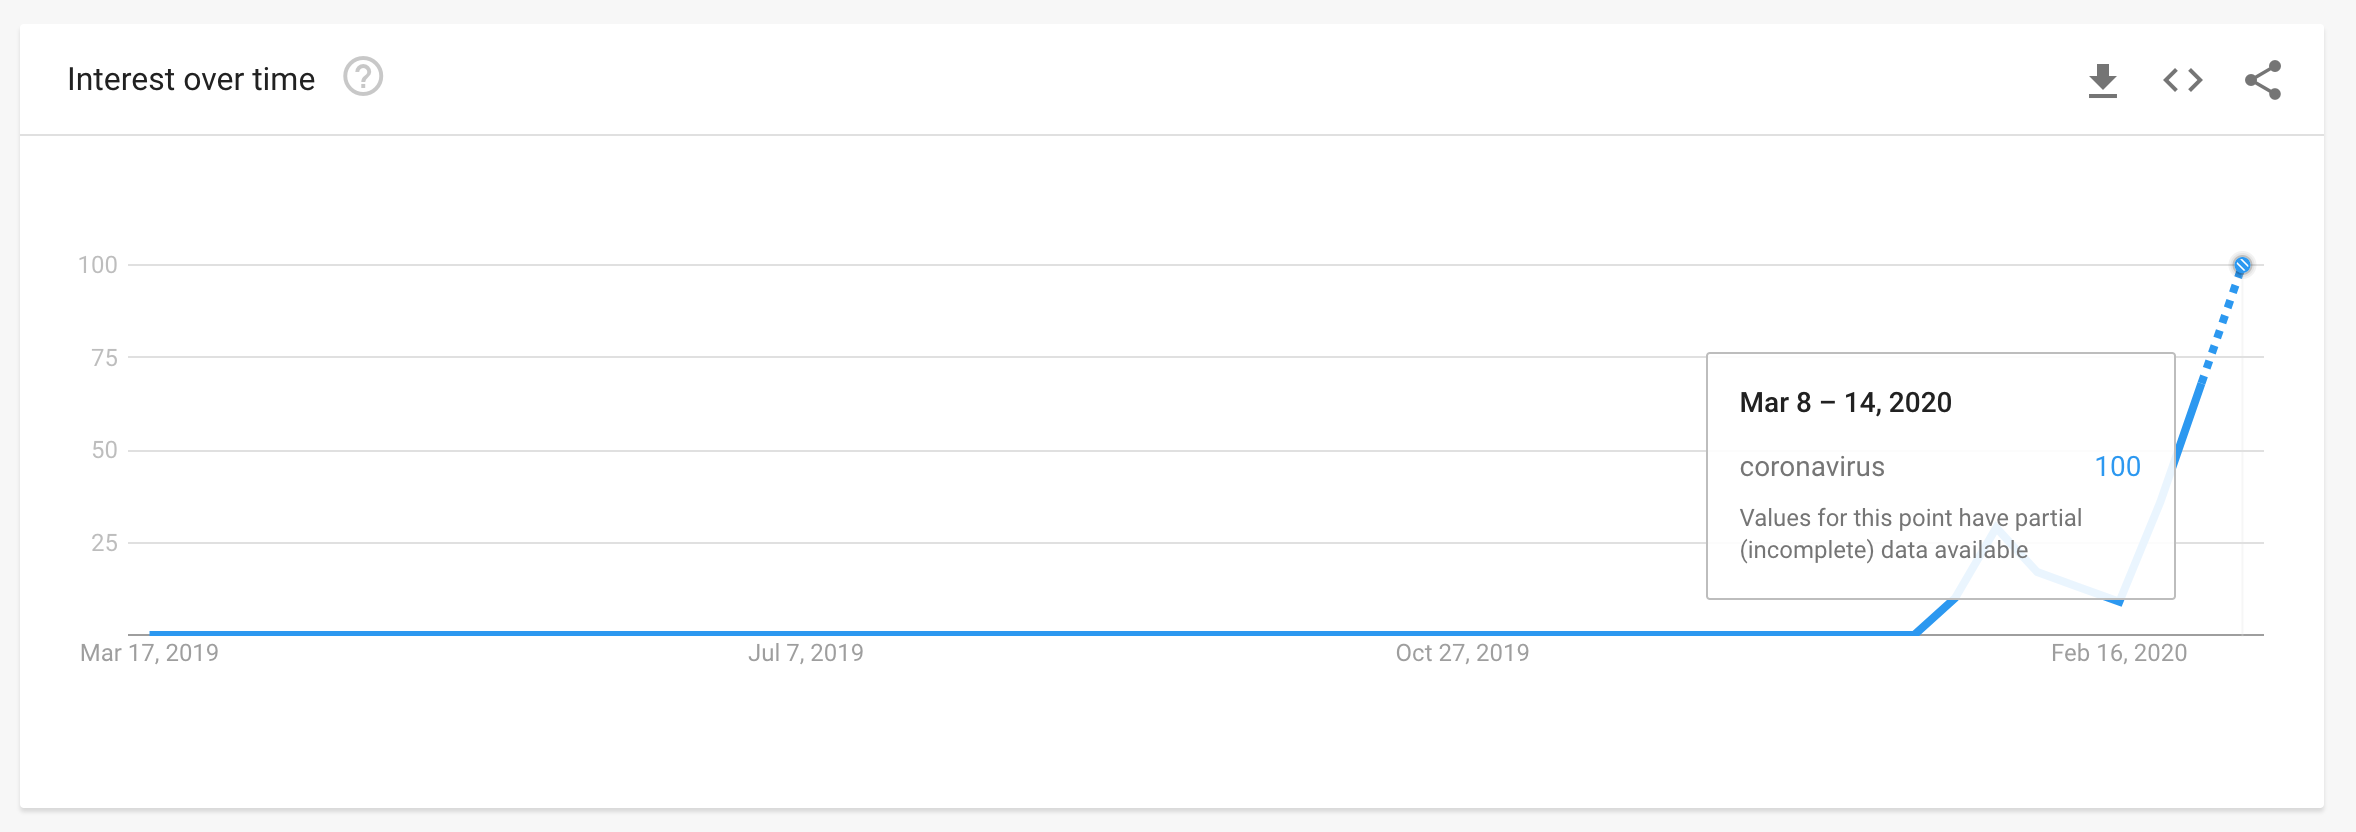Click the 100 y-axis label

point(98,265)
